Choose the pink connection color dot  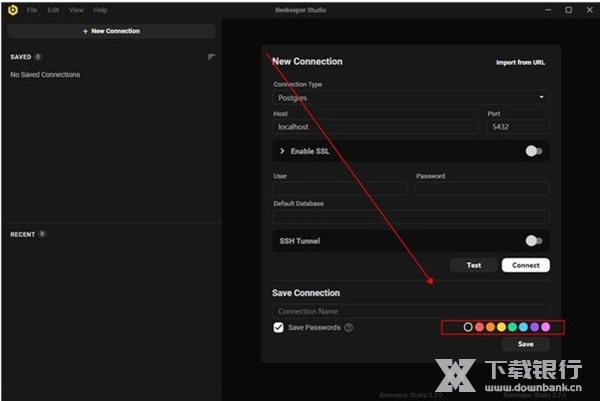click(545, 327)
